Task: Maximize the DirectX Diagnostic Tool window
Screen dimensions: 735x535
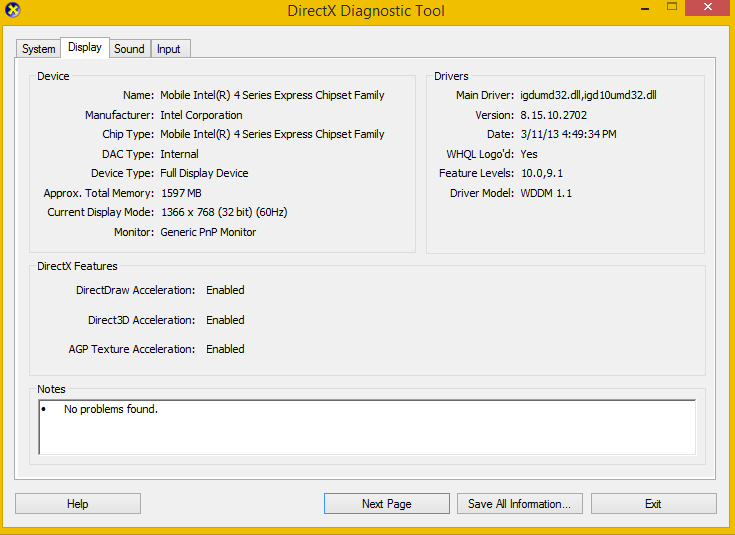Action: (672, 7)
